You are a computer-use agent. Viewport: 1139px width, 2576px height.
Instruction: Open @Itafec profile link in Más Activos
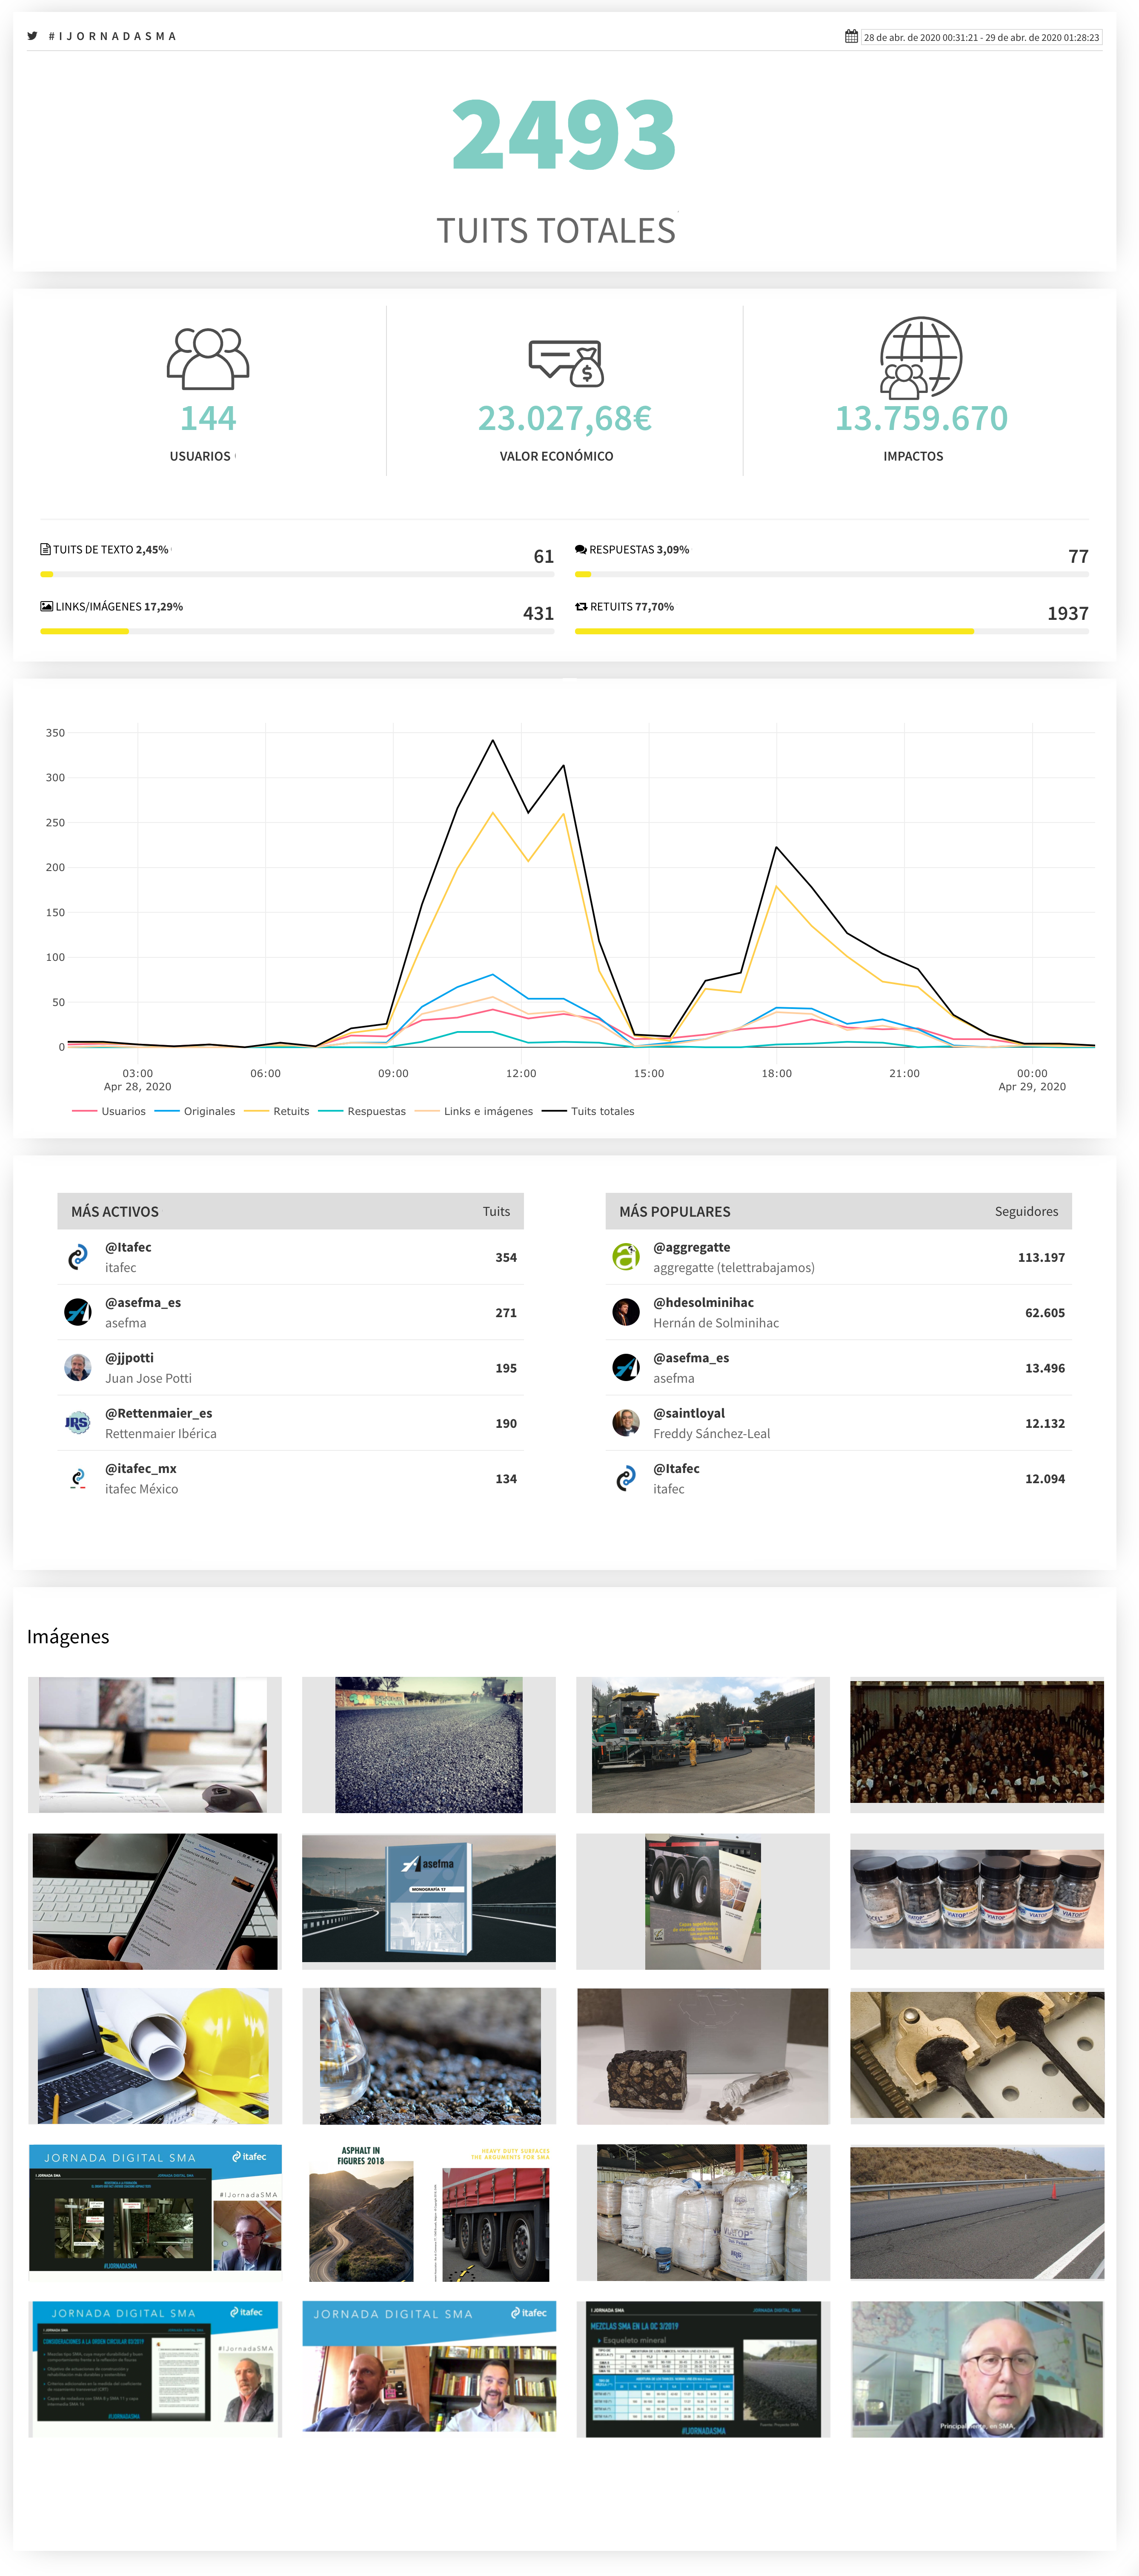tap(128, 1247)
